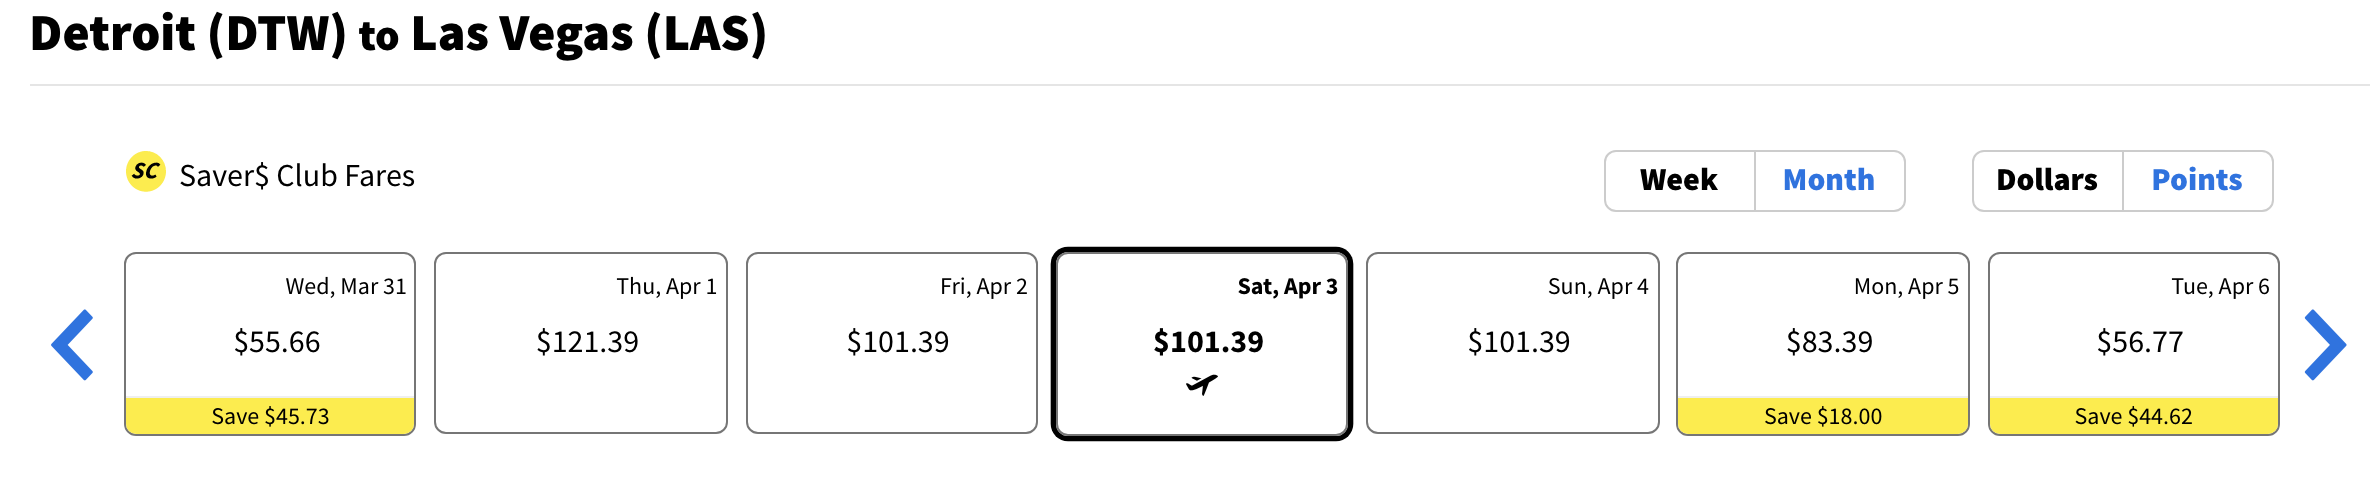Switch to Week view
This screenshot has height=492, width=2372.
coord(1679,181)
